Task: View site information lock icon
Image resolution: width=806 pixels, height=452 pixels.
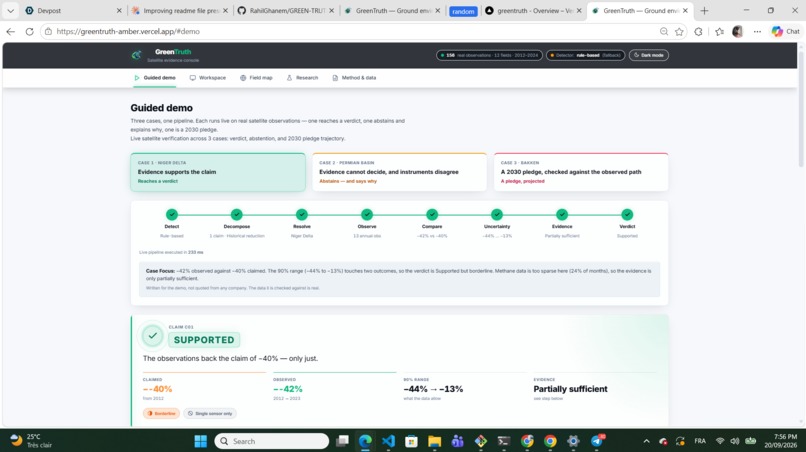Action: [x=48, y=31]
